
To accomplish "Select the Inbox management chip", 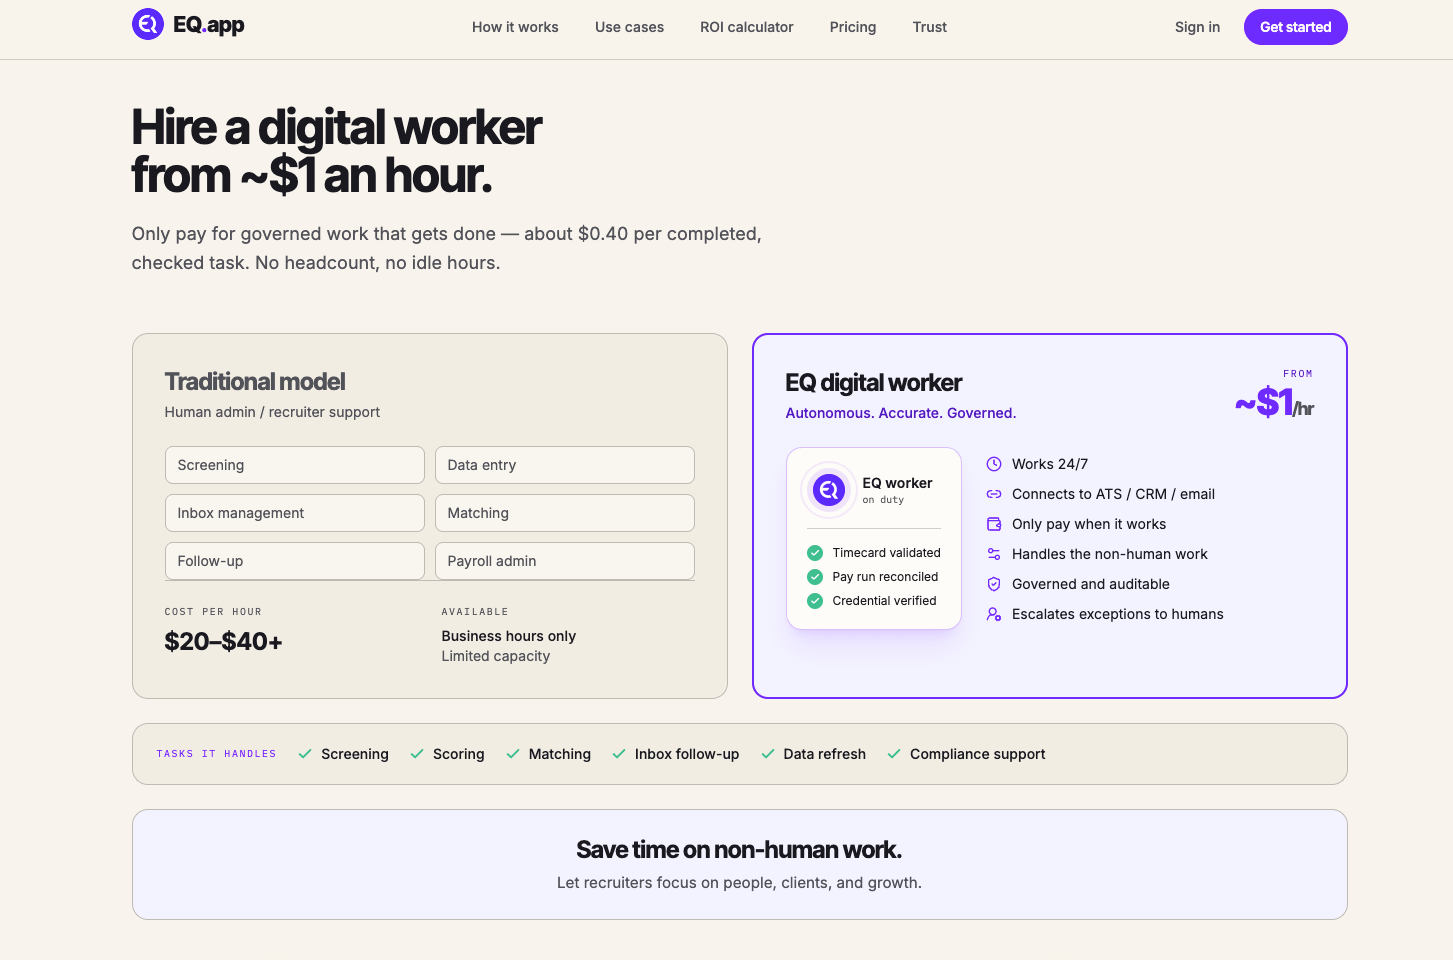I will coord(295,513).
